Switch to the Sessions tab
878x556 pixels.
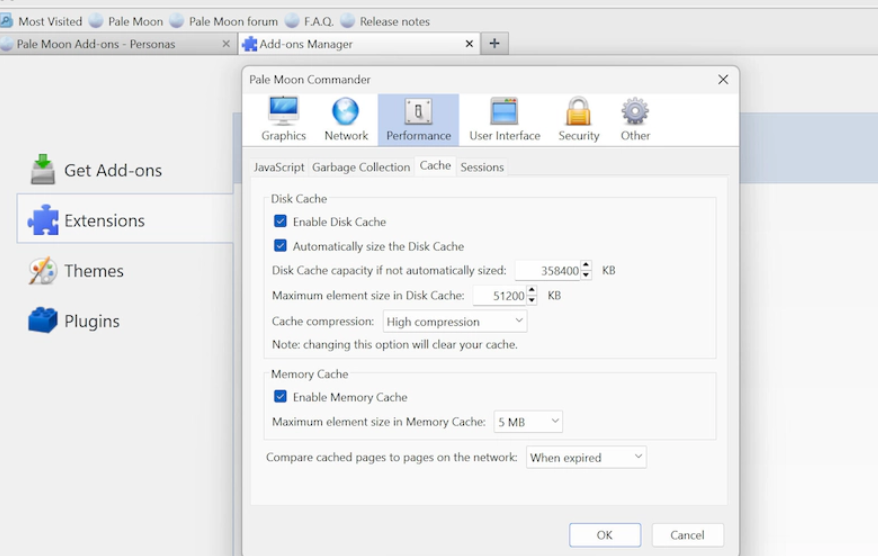(482, 167)
